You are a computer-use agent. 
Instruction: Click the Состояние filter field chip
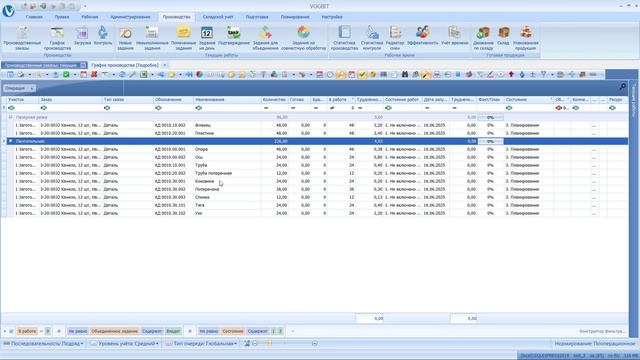click(233, 331)
